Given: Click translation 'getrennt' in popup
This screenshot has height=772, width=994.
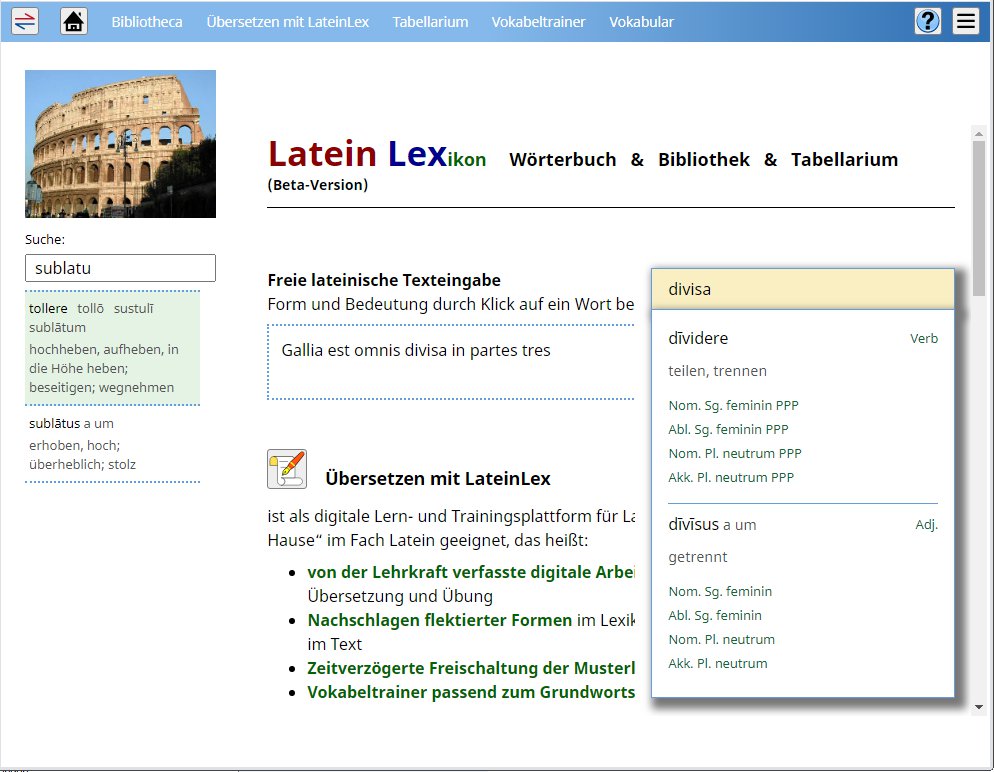Looking at the screenshot, I should coord(697,558).
